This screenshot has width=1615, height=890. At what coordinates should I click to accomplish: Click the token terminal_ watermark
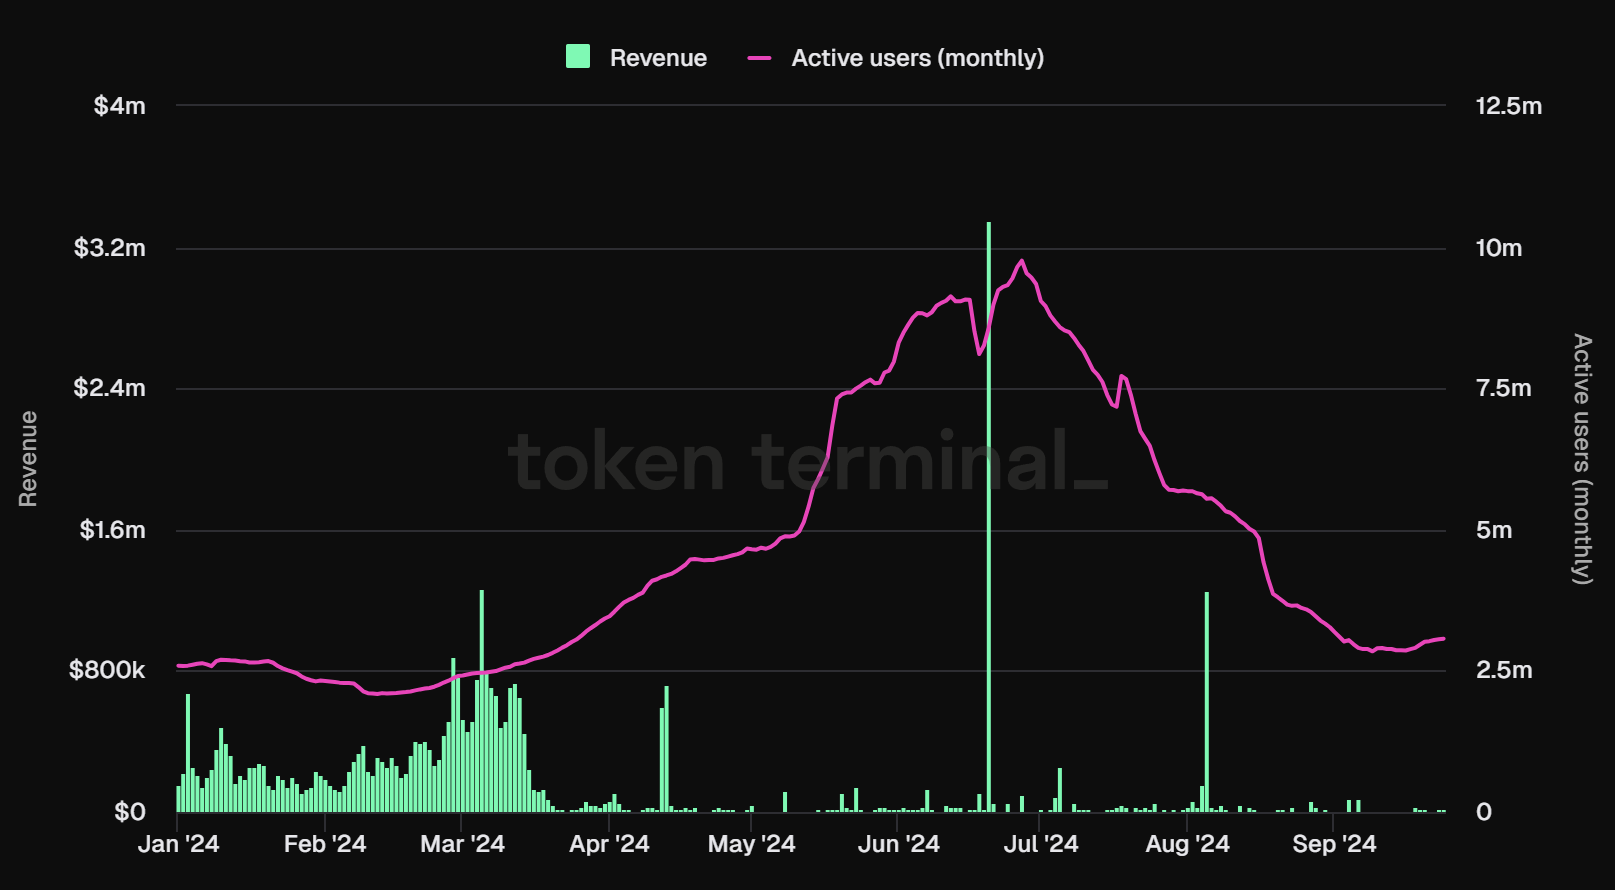coord(808,462)
